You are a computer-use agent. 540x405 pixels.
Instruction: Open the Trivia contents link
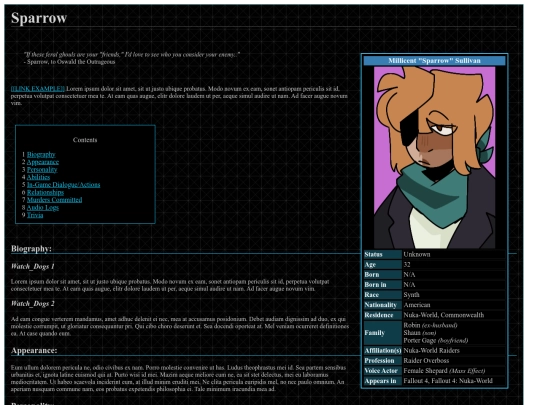click(x=35, y=215)
